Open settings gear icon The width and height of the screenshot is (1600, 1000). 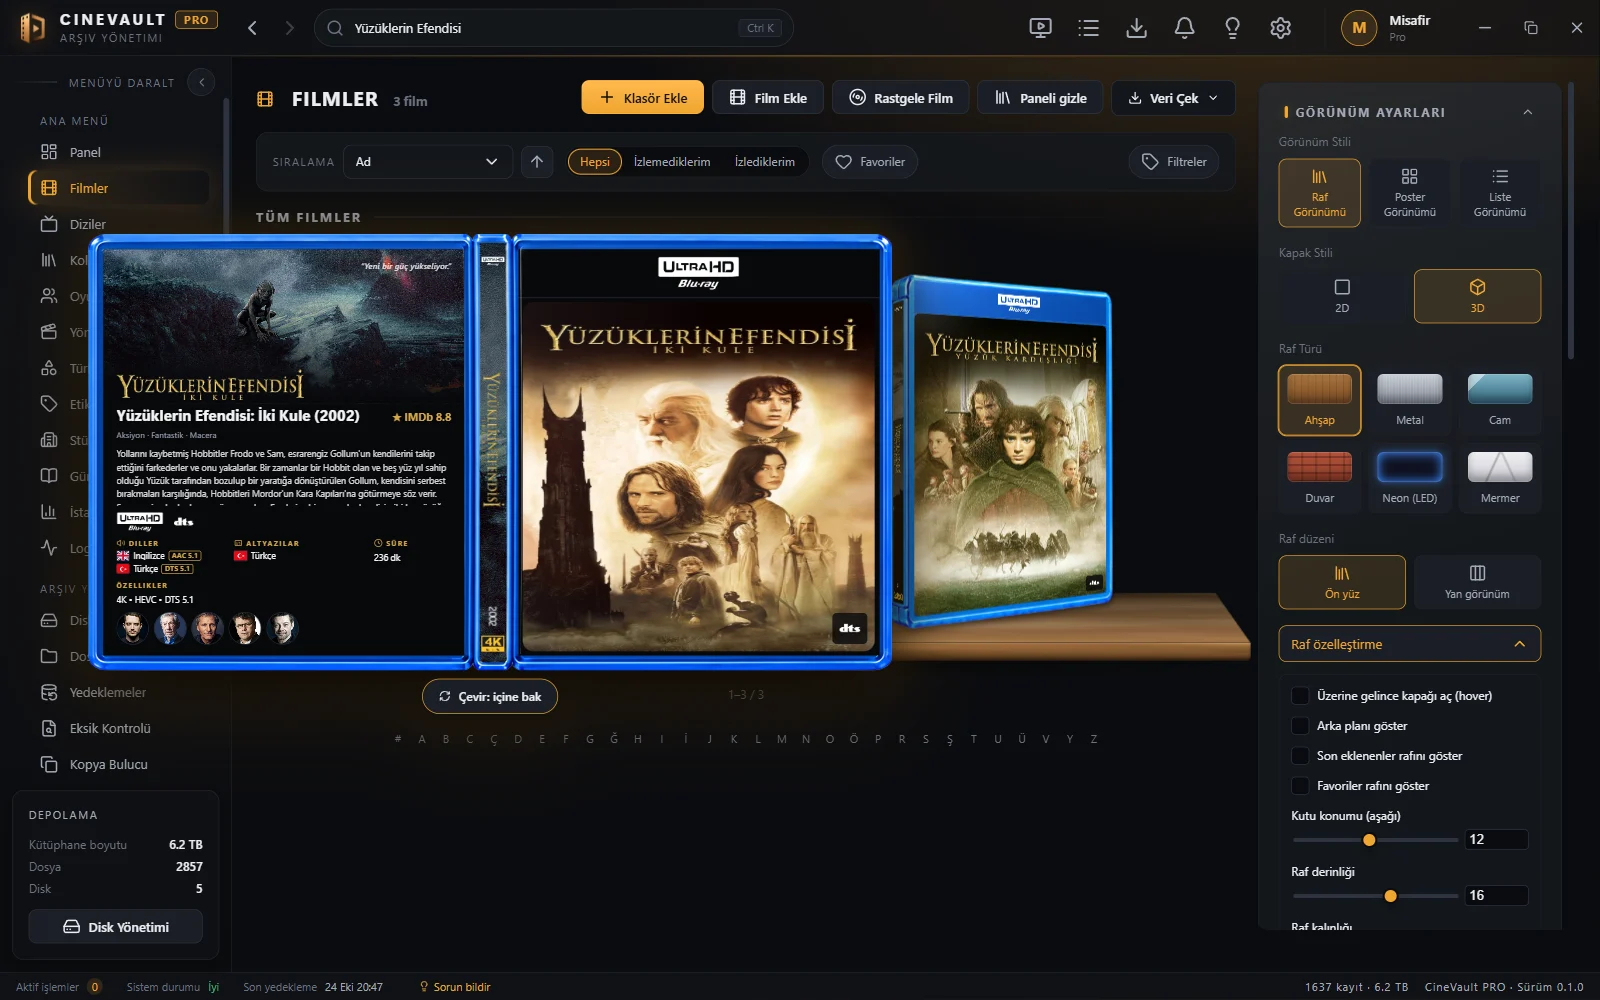pyautogui.click(x=1280, y=28)
